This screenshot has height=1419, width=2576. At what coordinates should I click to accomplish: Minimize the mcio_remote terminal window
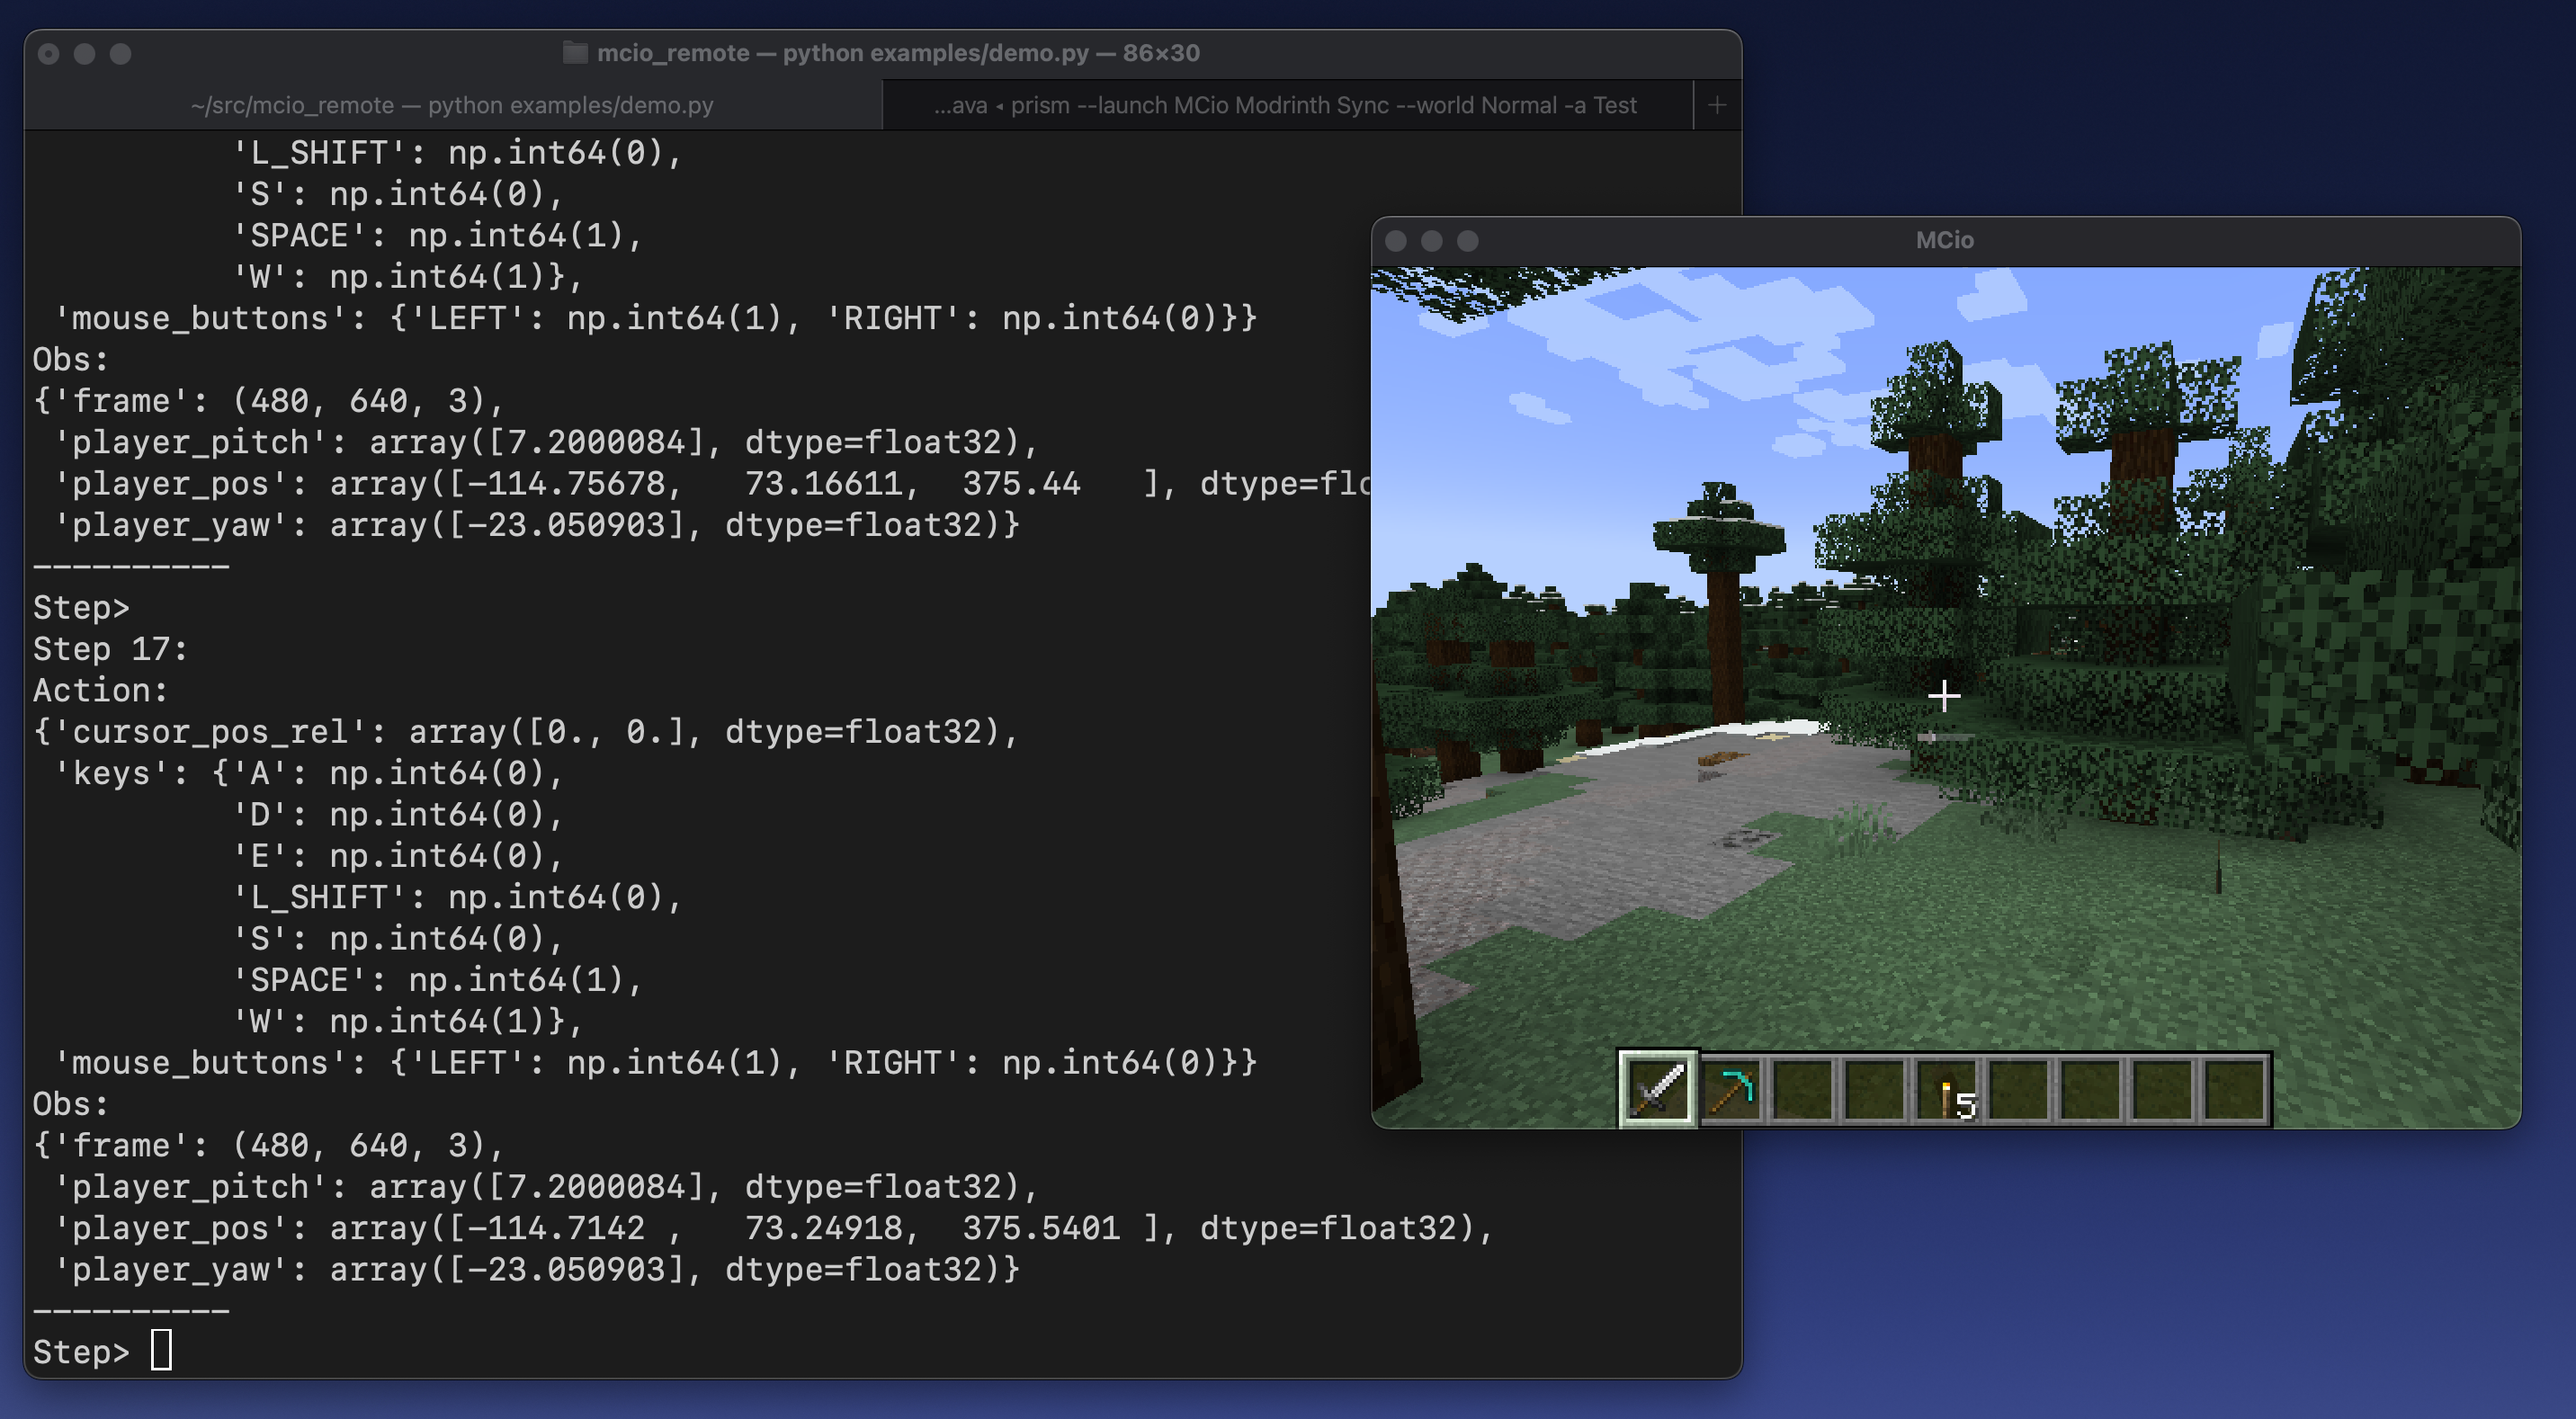pyautogui.click(x=85, y=54)
